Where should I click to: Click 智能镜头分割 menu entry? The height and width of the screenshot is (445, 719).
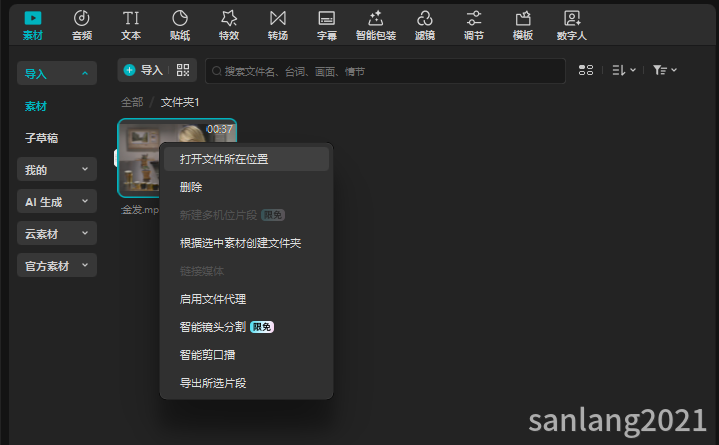coord(212,327)
